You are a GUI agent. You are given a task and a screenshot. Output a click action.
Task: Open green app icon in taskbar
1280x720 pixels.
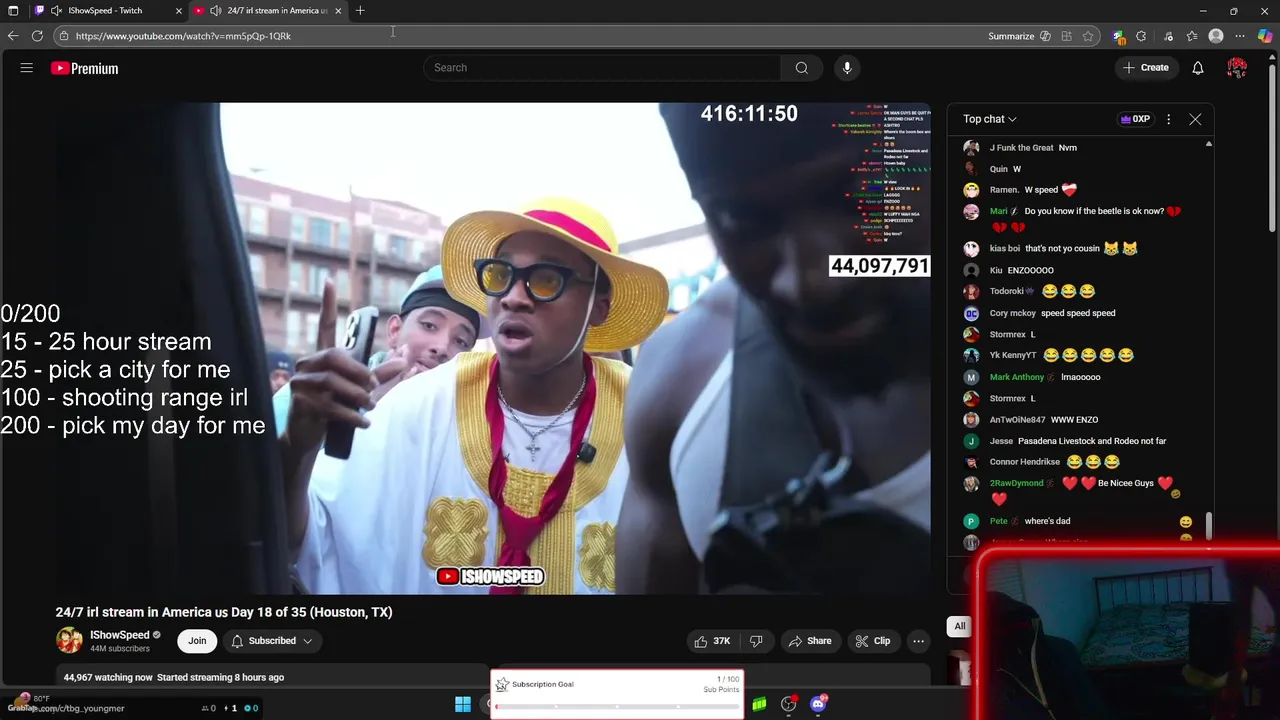[760, 705]
